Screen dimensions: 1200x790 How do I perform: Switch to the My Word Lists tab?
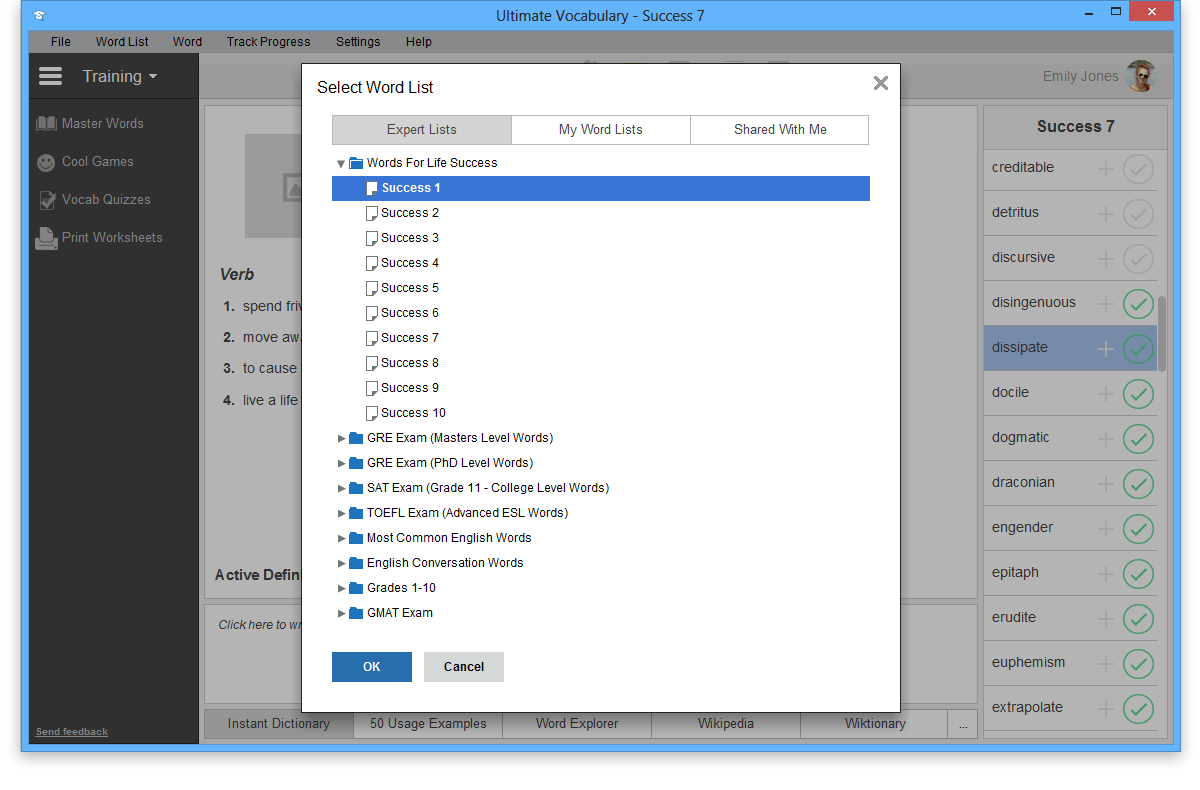pyautogui.click(x=600, y=130)
